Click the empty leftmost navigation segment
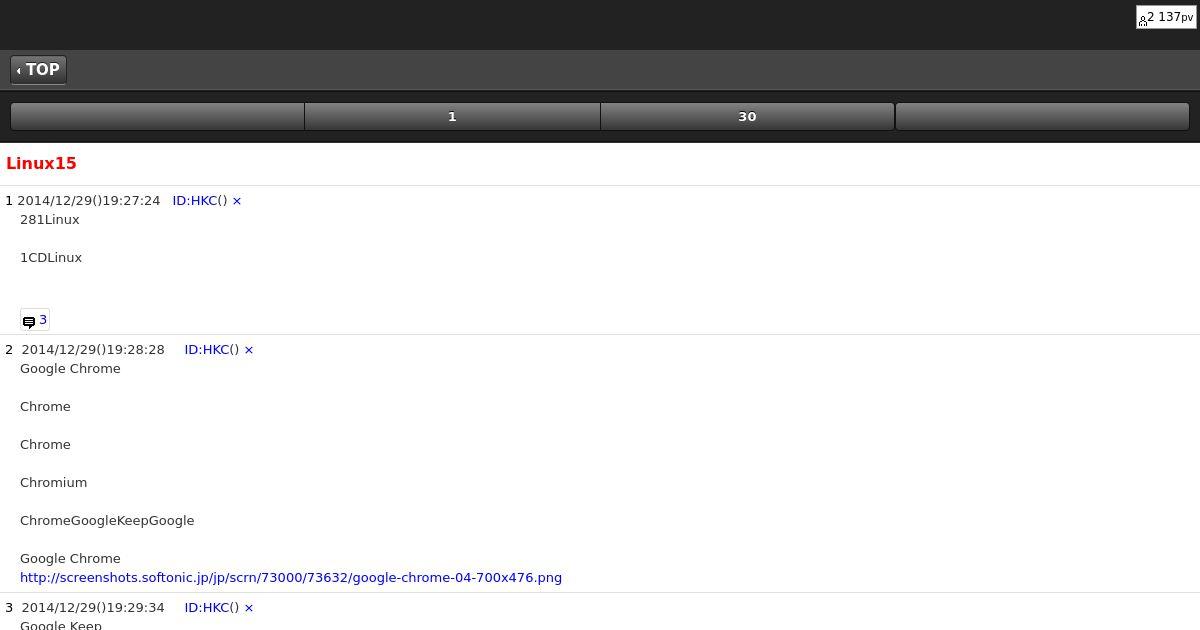The width and height of the screenshot is (1200, 630). pyautogui.click(x=157, y=117)
